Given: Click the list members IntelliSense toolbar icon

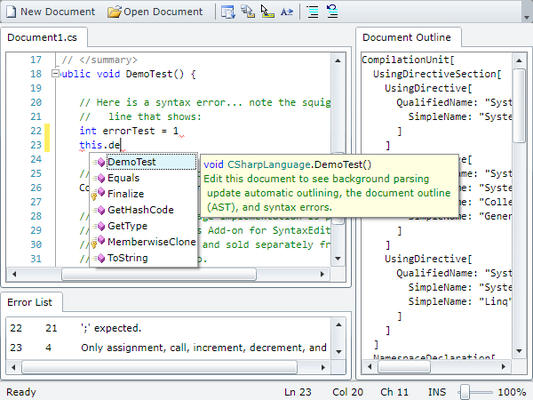Looking at the screenshot, I should (x=228, y=12).
